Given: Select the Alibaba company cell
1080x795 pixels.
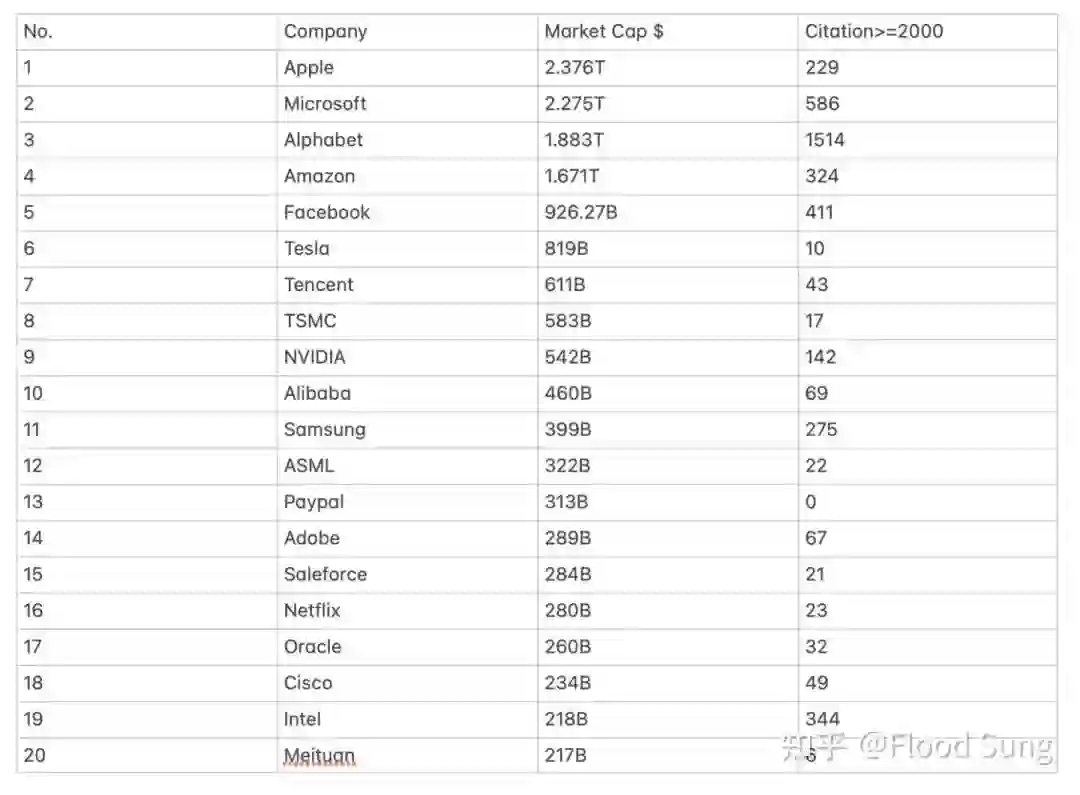Looking at the screenshot, I should (x=317, y=393).
